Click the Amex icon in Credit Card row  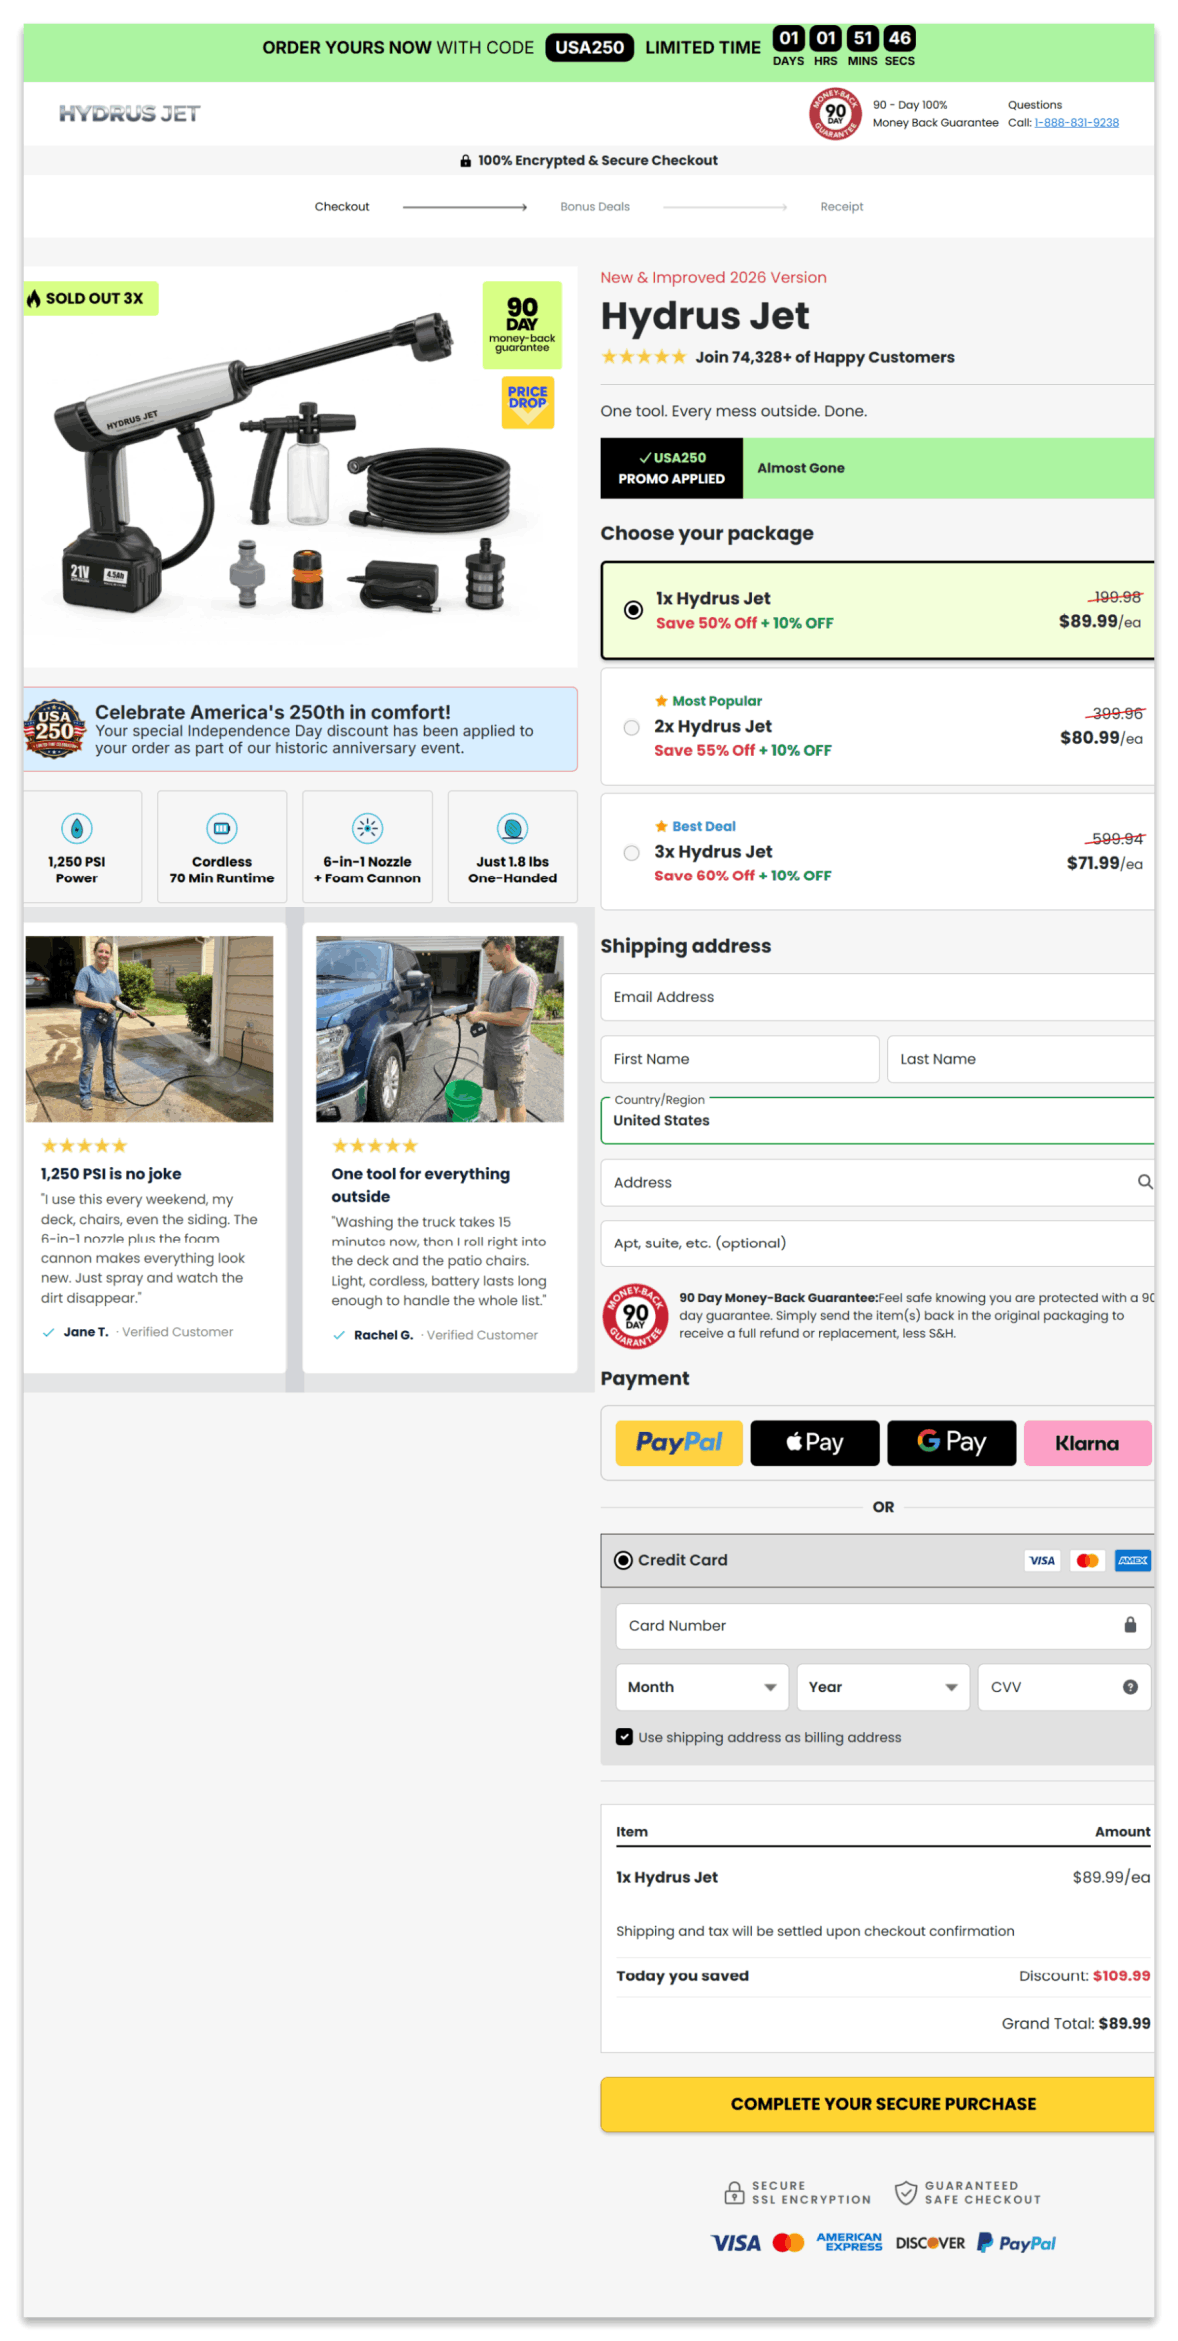point(1133,1560)
